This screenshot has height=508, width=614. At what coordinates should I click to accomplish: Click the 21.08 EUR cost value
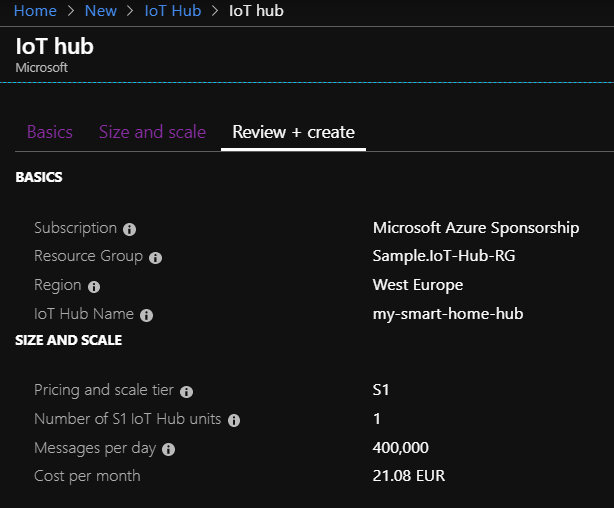coord(409,476)
